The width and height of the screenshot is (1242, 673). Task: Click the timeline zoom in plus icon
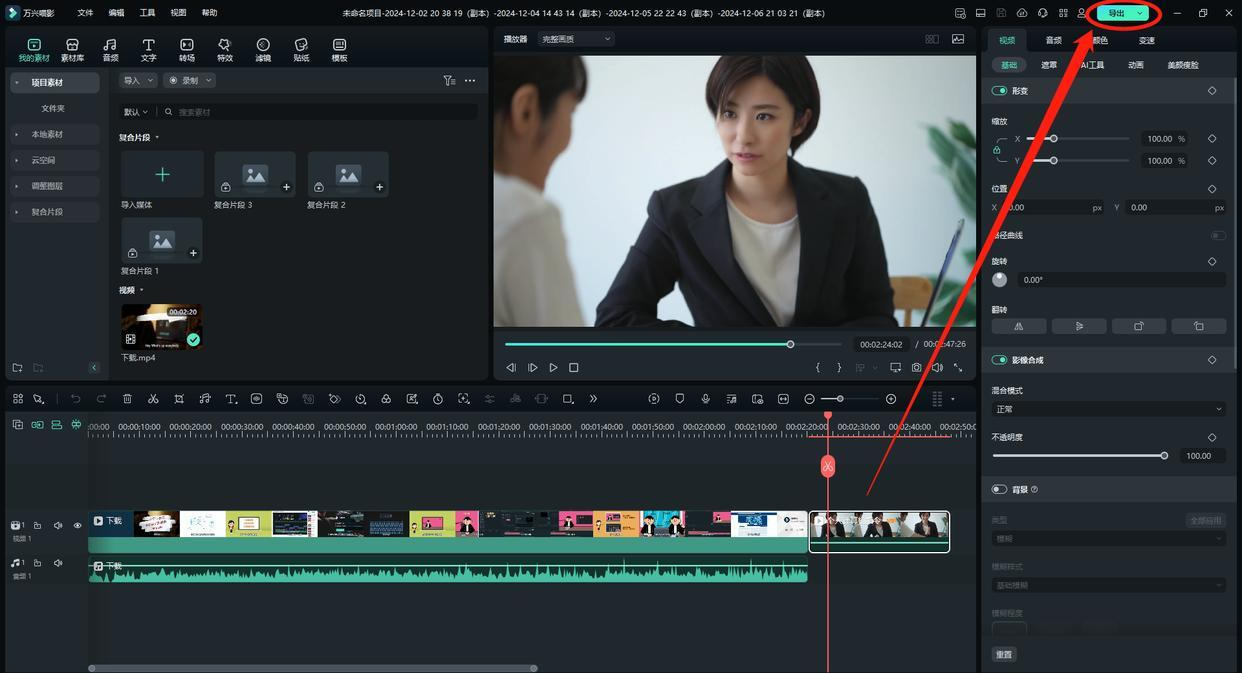coord(891,399)
